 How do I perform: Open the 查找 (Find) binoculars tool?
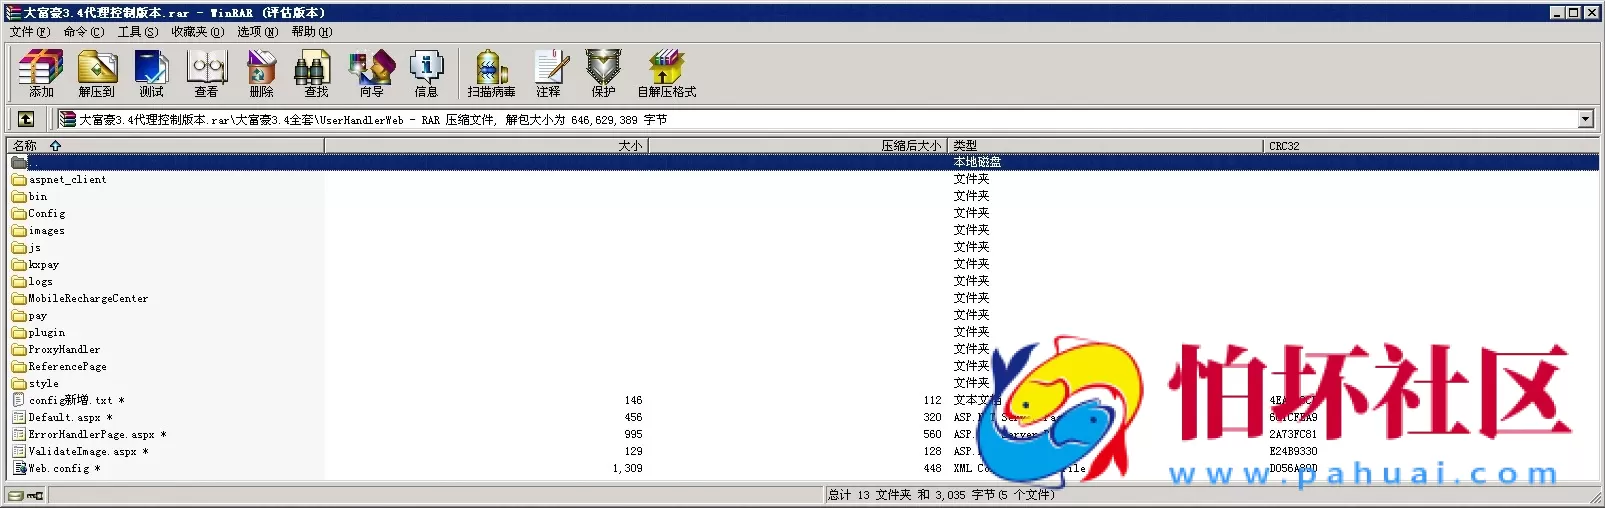pyautogui.click(x=315, y=73)
